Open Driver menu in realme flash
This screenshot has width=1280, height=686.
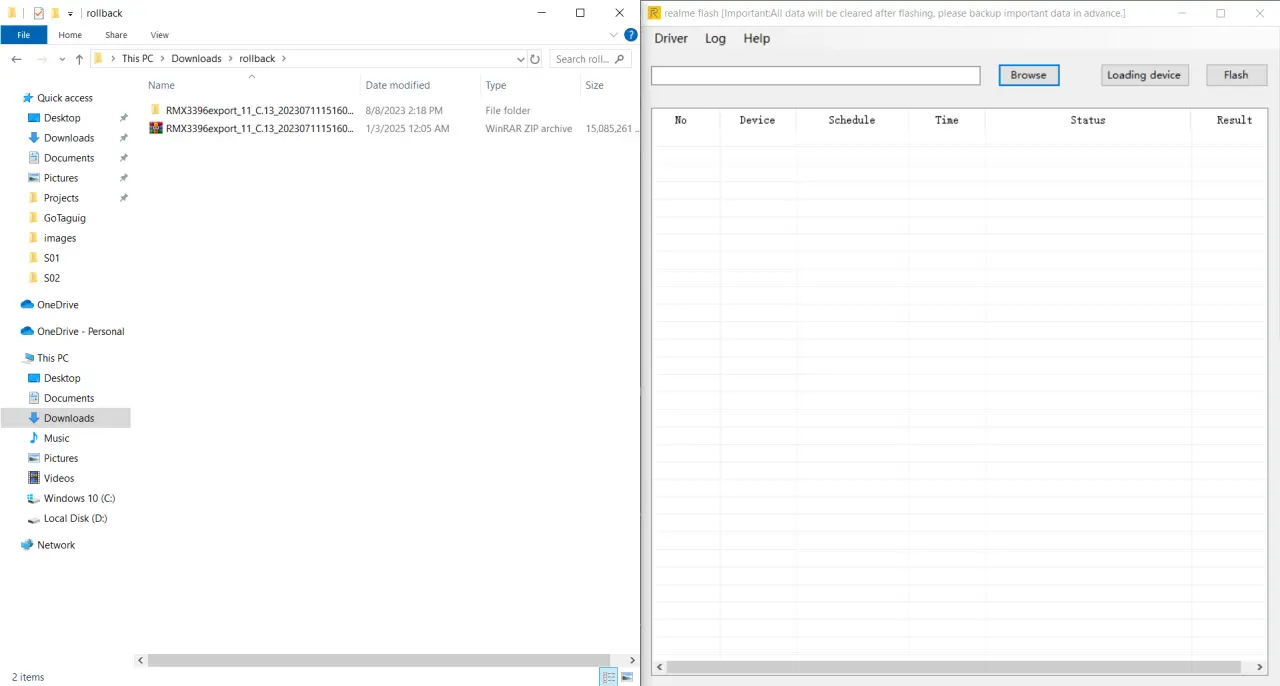[671, 38]
